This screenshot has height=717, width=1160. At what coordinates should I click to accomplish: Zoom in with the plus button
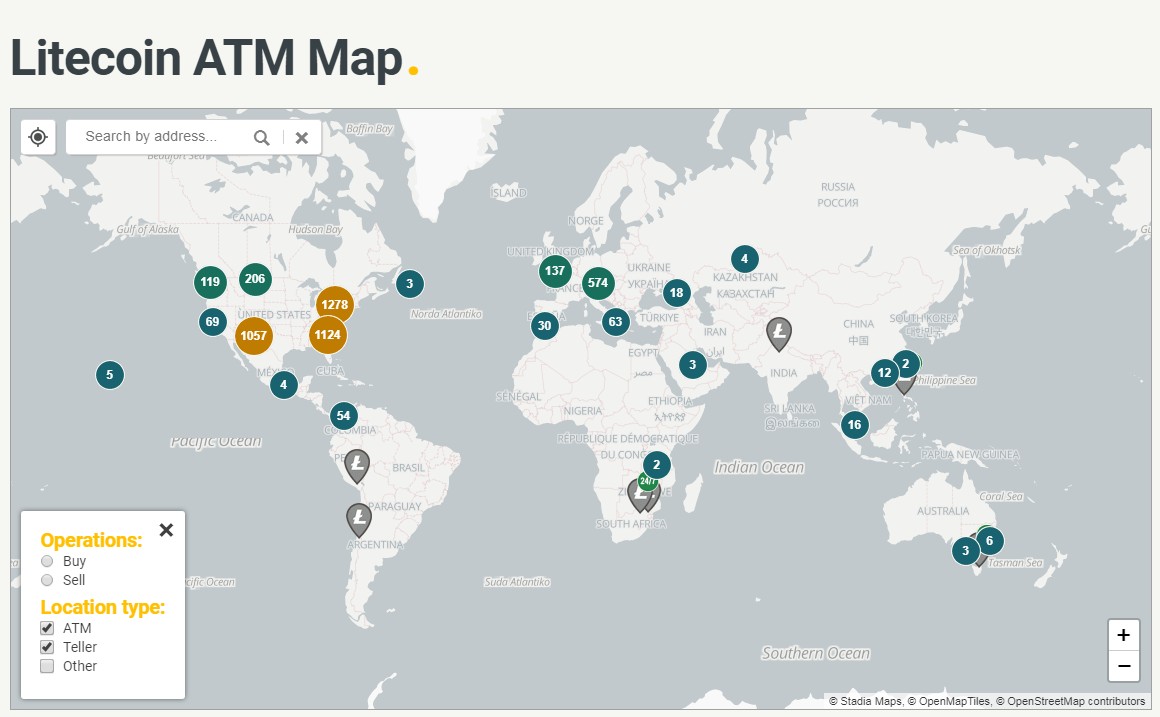pos(1123,635)
